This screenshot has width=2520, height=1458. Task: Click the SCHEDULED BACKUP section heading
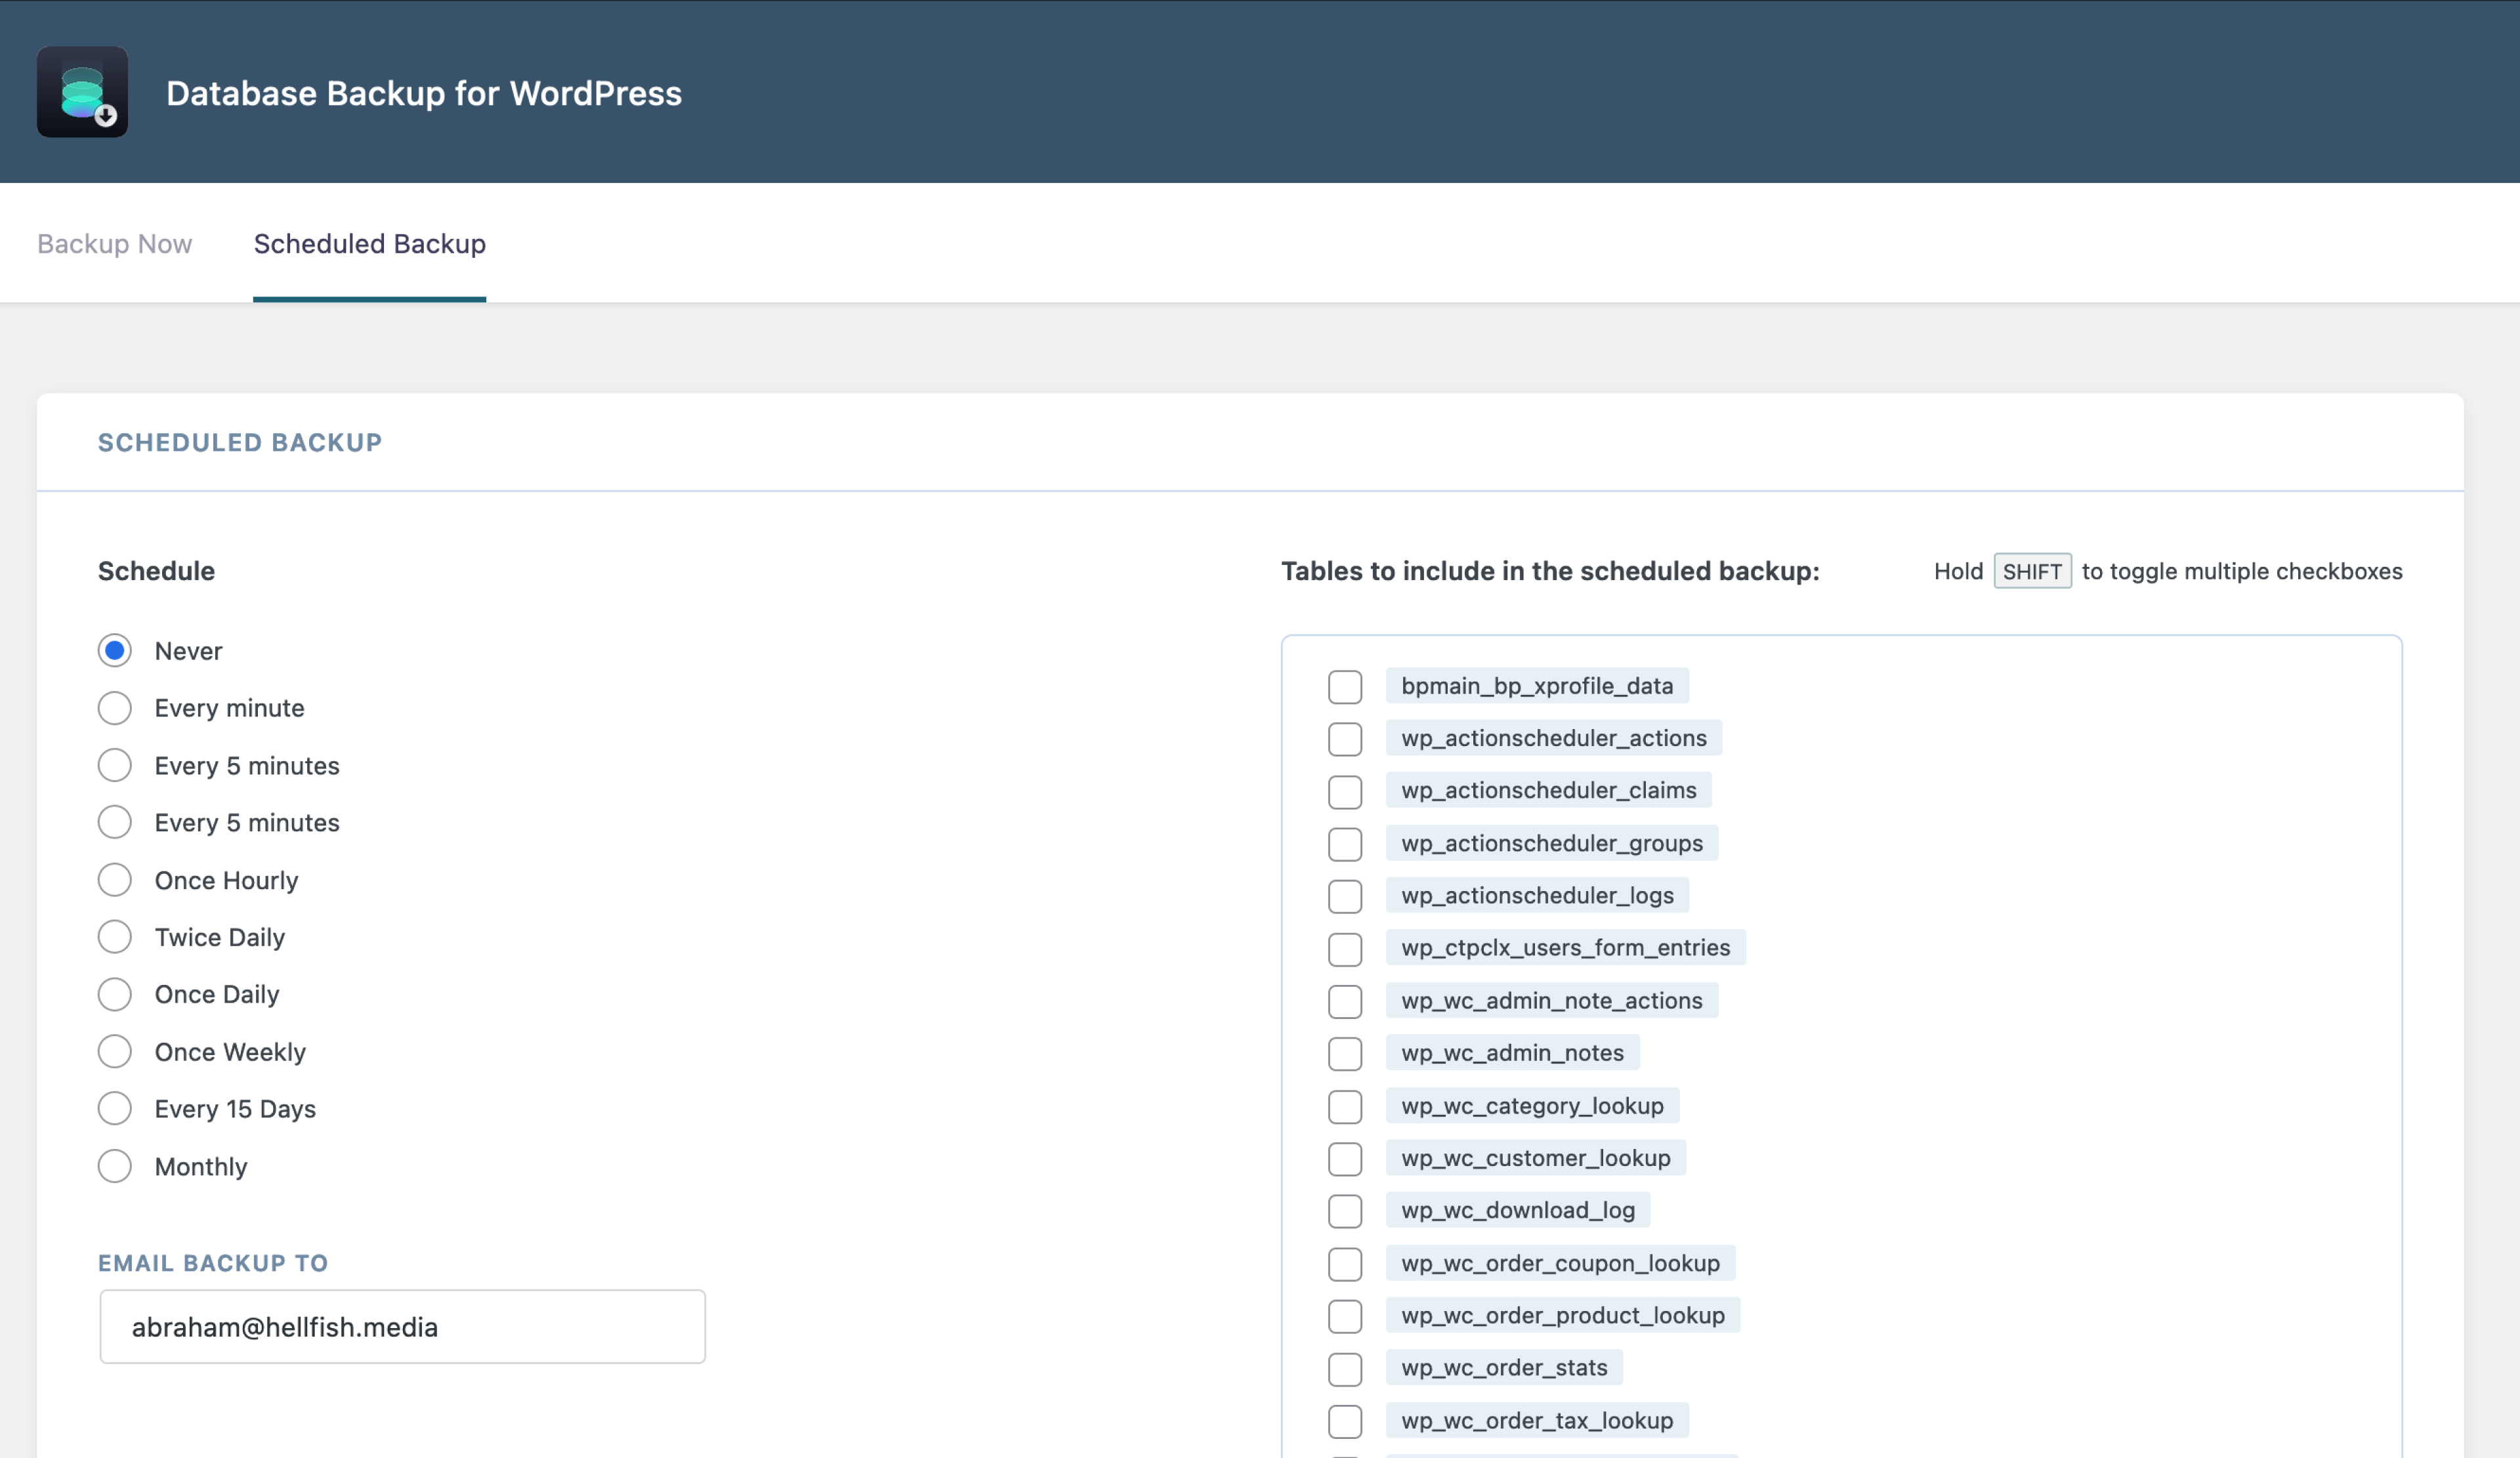point(240,442)
